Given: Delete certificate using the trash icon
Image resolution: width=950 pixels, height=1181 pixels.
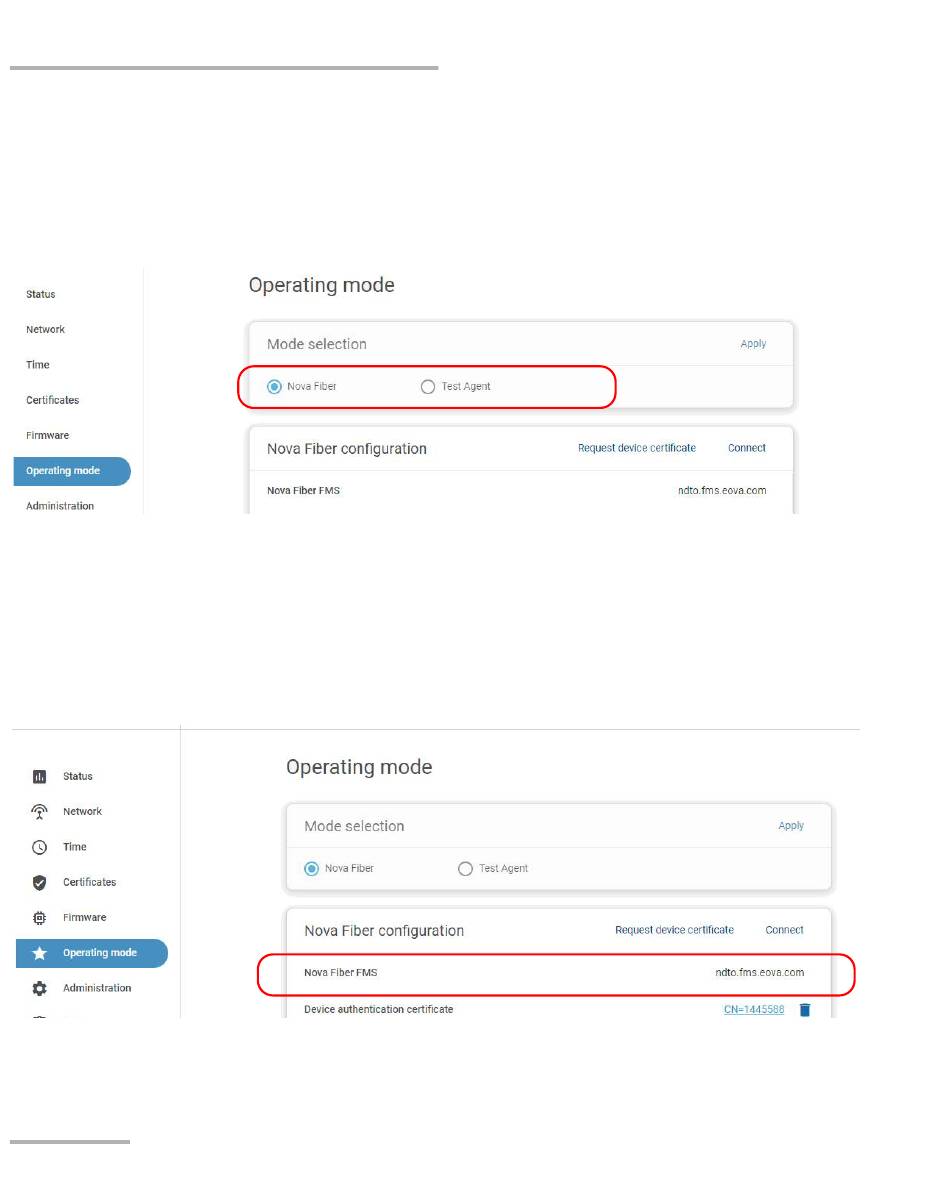Looking at the screenshot, I should 805,1010.
